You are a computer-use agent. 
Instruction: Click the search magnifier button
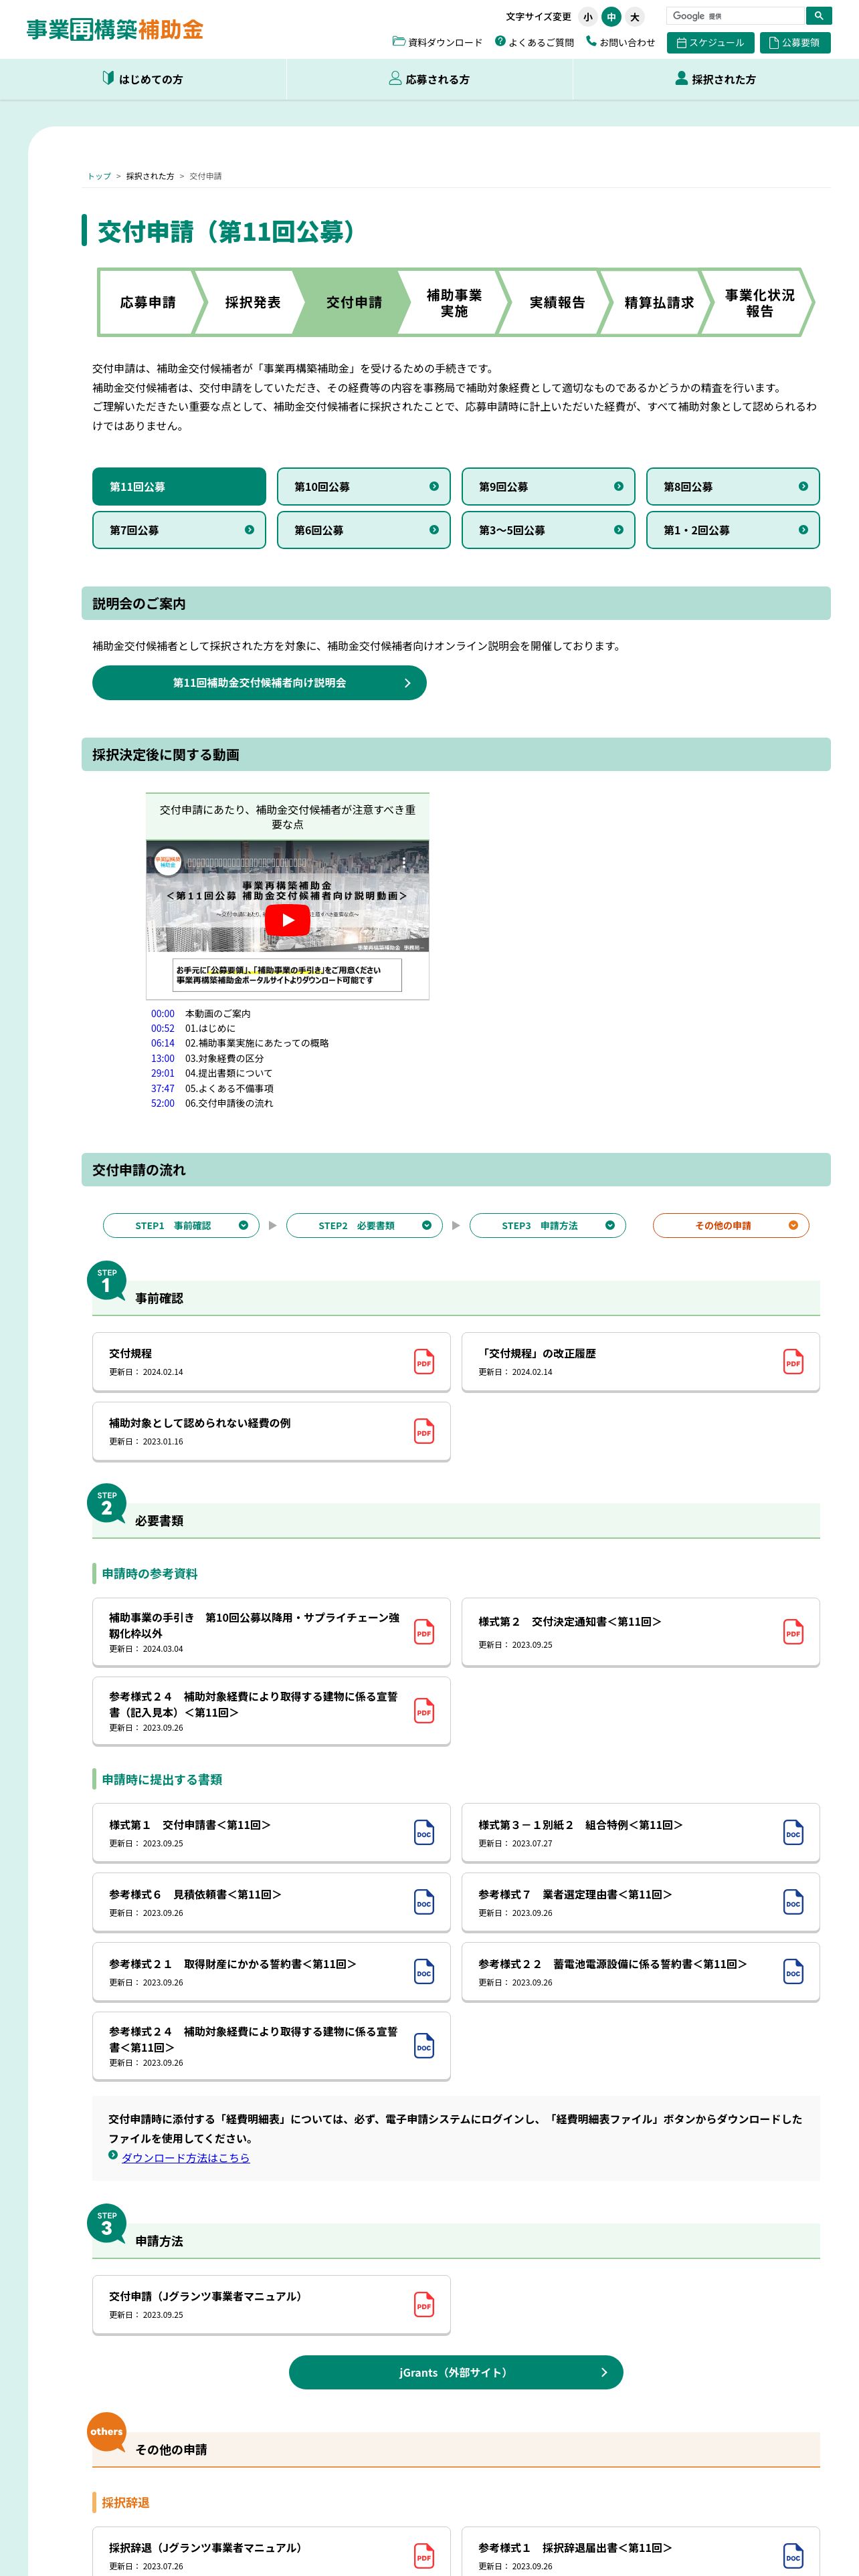(818, 16)
